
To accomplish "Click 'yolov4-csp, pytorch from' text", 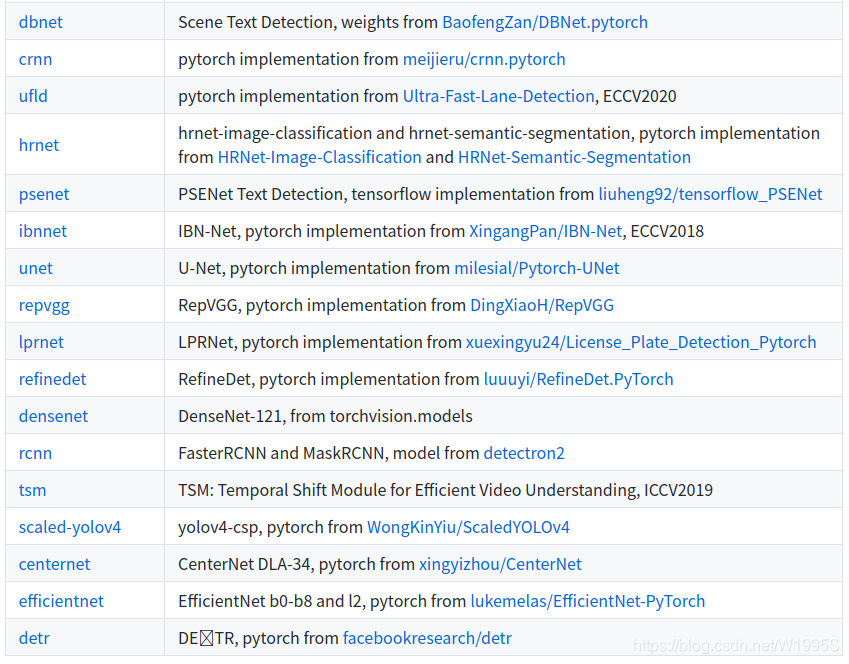I will click(x=270, y=527).
